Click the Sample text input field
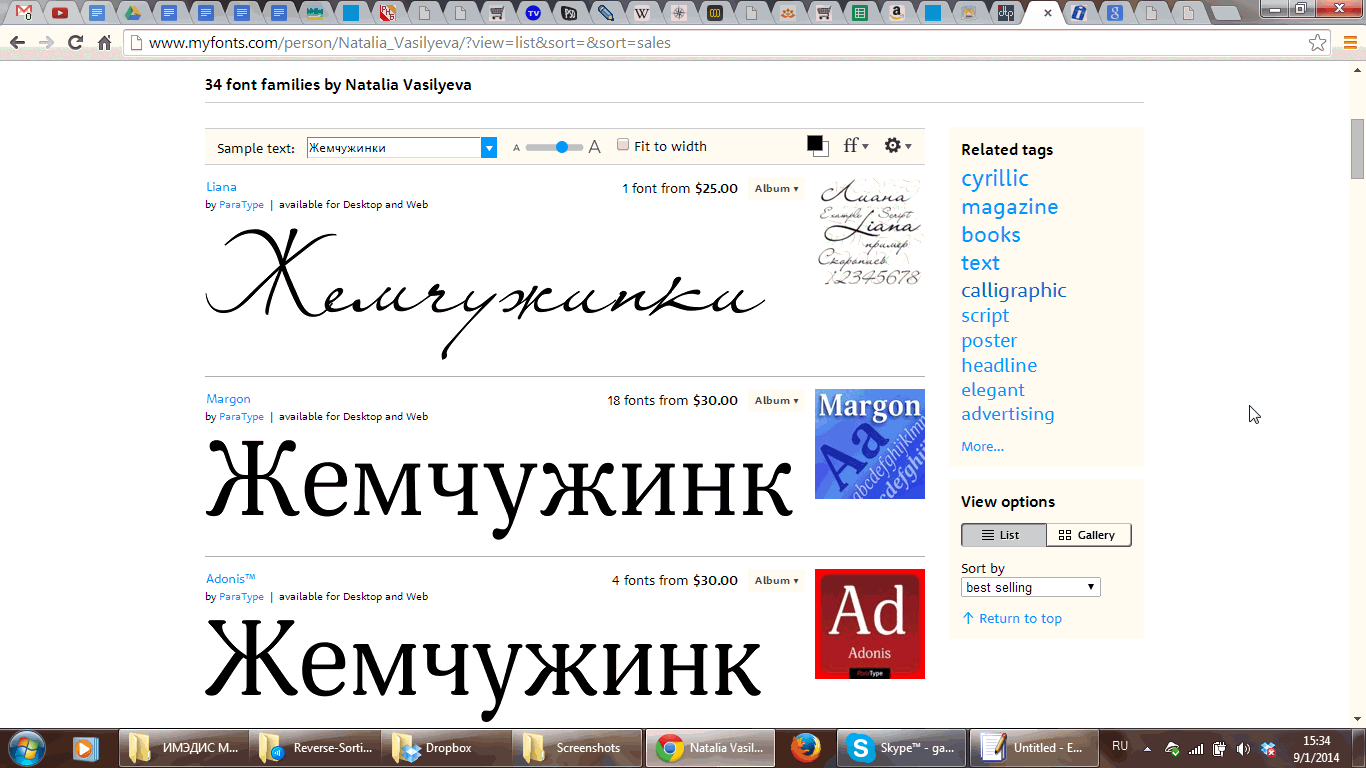This screenshot has width=1366, height=768. pos(394,148)
